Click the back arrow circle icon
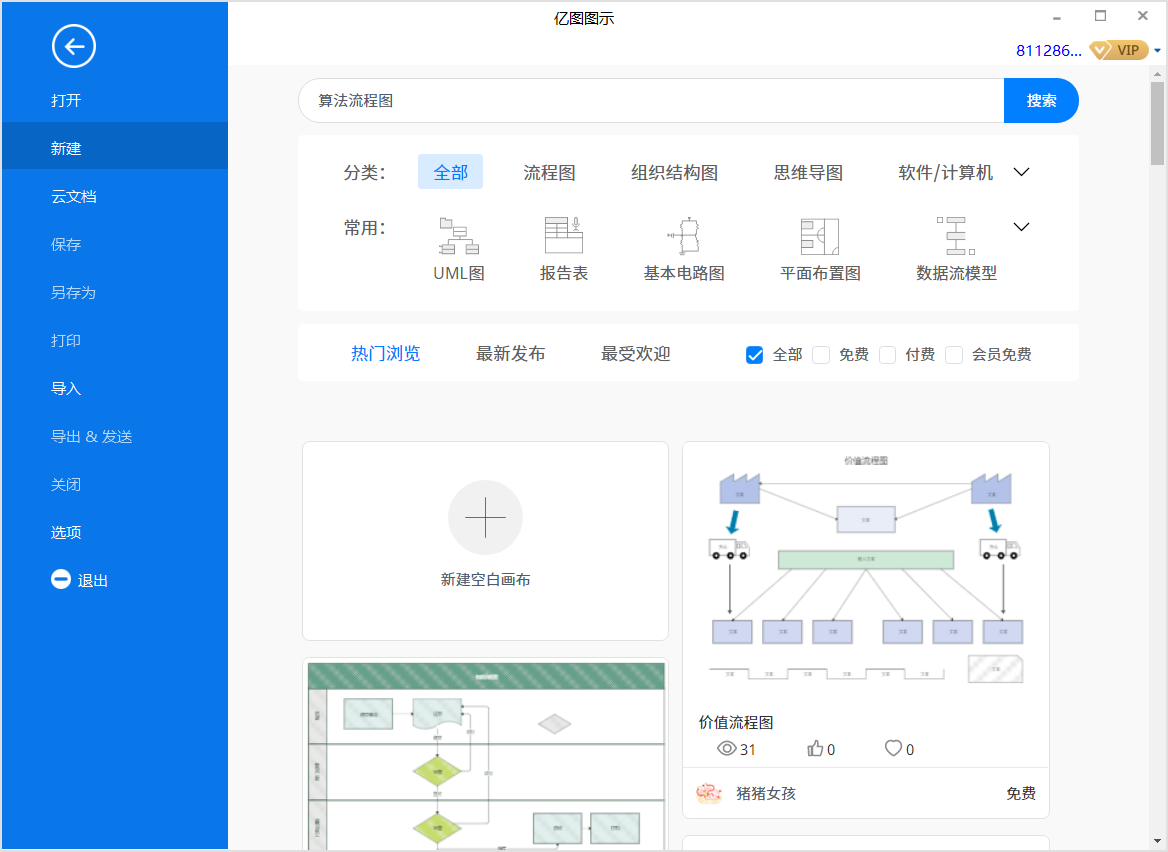This screenshot has height=852, width=1168. pyautogui.click(x=74, y=46)
